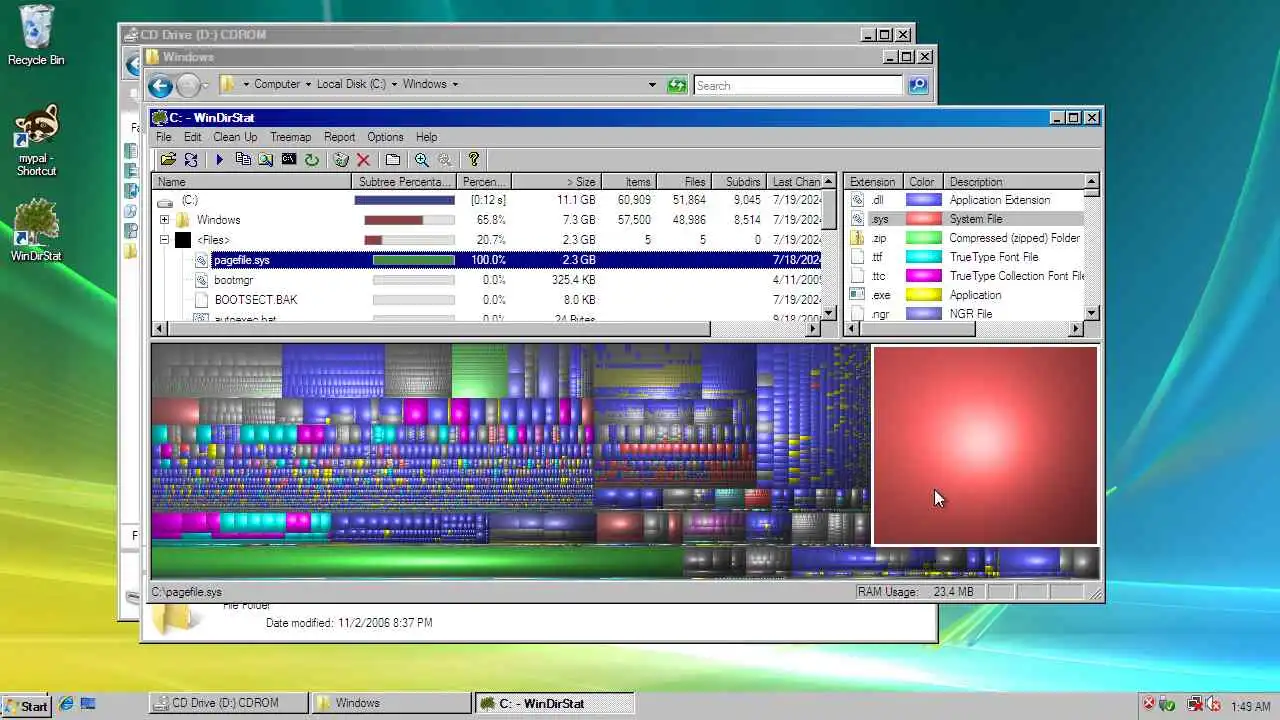Select the mypal Shortcut desktop icon
This screenshot has width=1280, height=720.
pyautogui.click(x=36, y=140)
